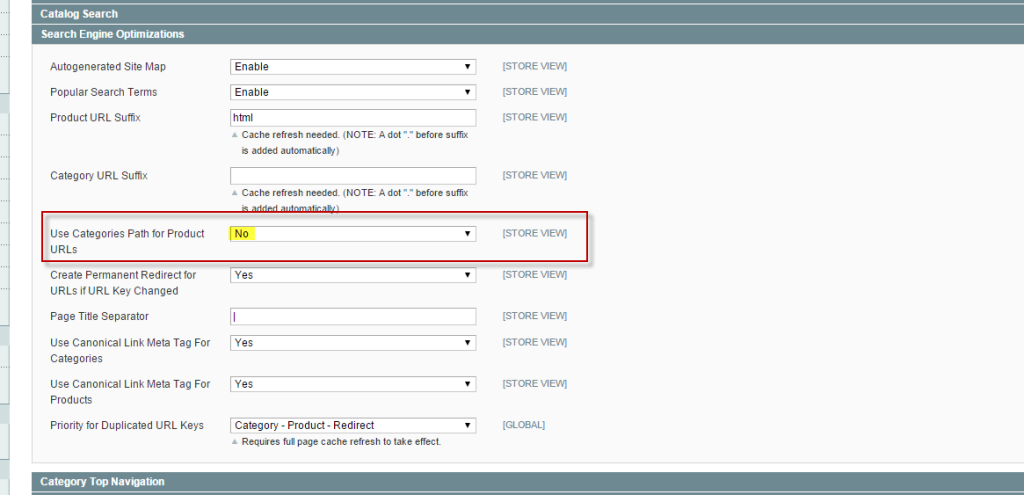Click the Product URL Suffix input field
The width and height of the screenshot is (1024, 495).
(x=353, y=118)
